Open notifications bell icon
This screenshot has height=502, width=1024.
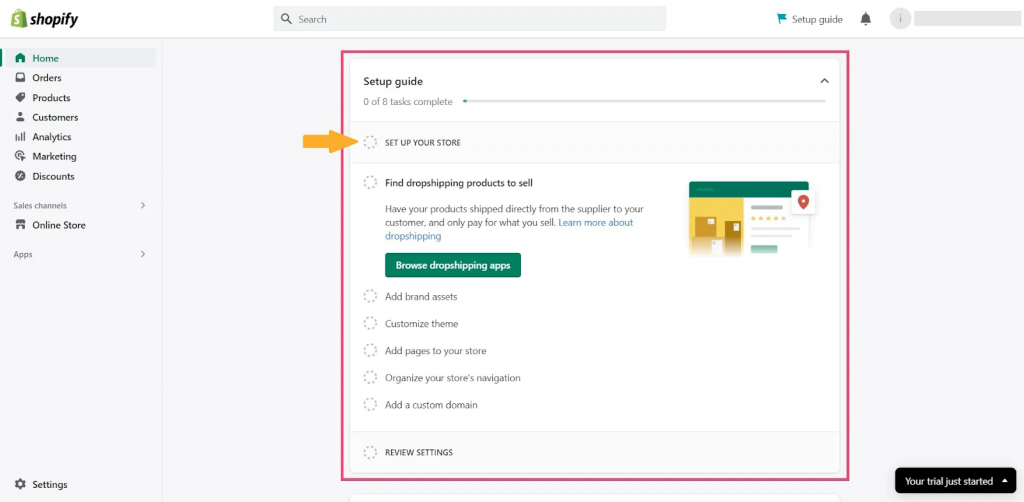(x=865, y=19)
